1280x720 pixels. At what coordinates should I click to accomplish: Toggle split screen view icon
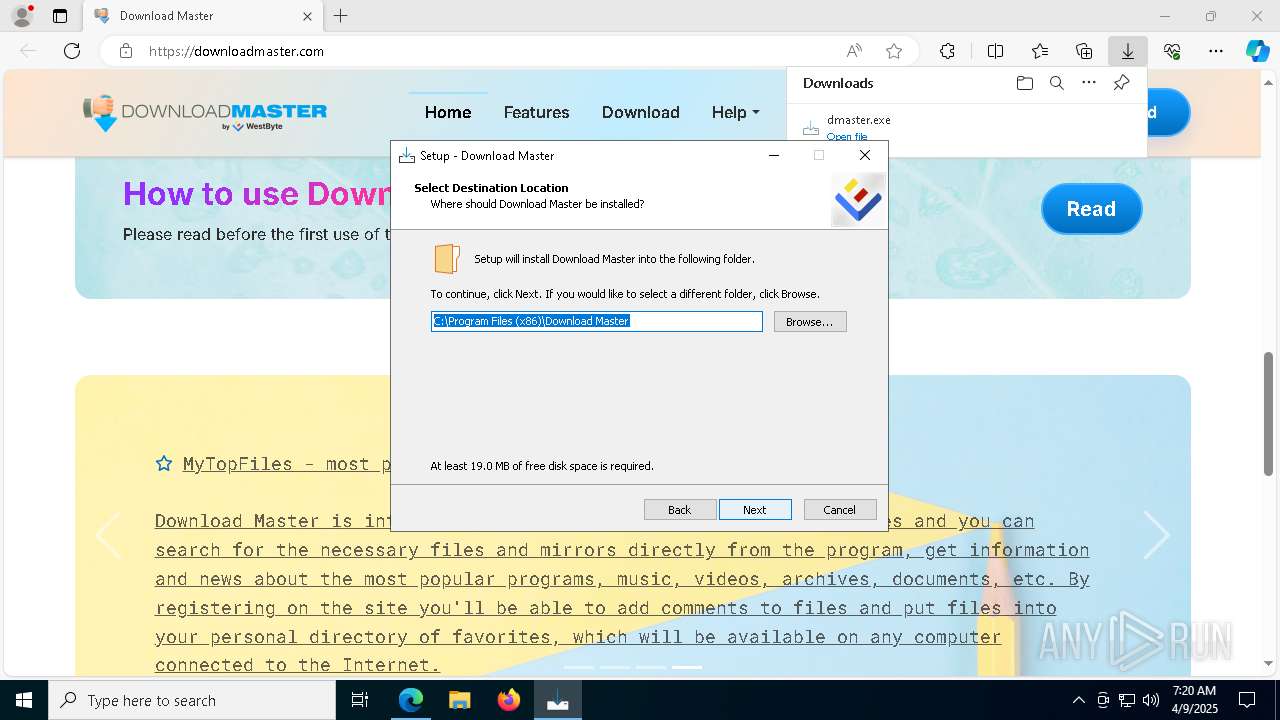pos(996,51)
